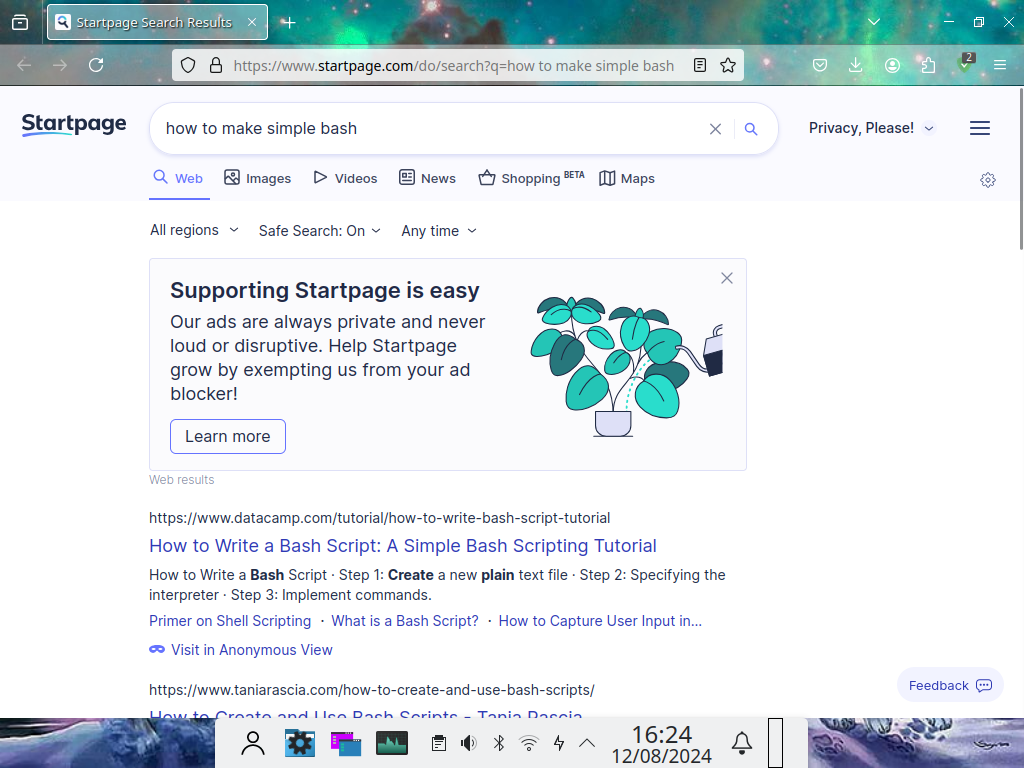The image size is (1024, 768).
Task: Go back with the browser back arrow
Action: pos(24,65)
